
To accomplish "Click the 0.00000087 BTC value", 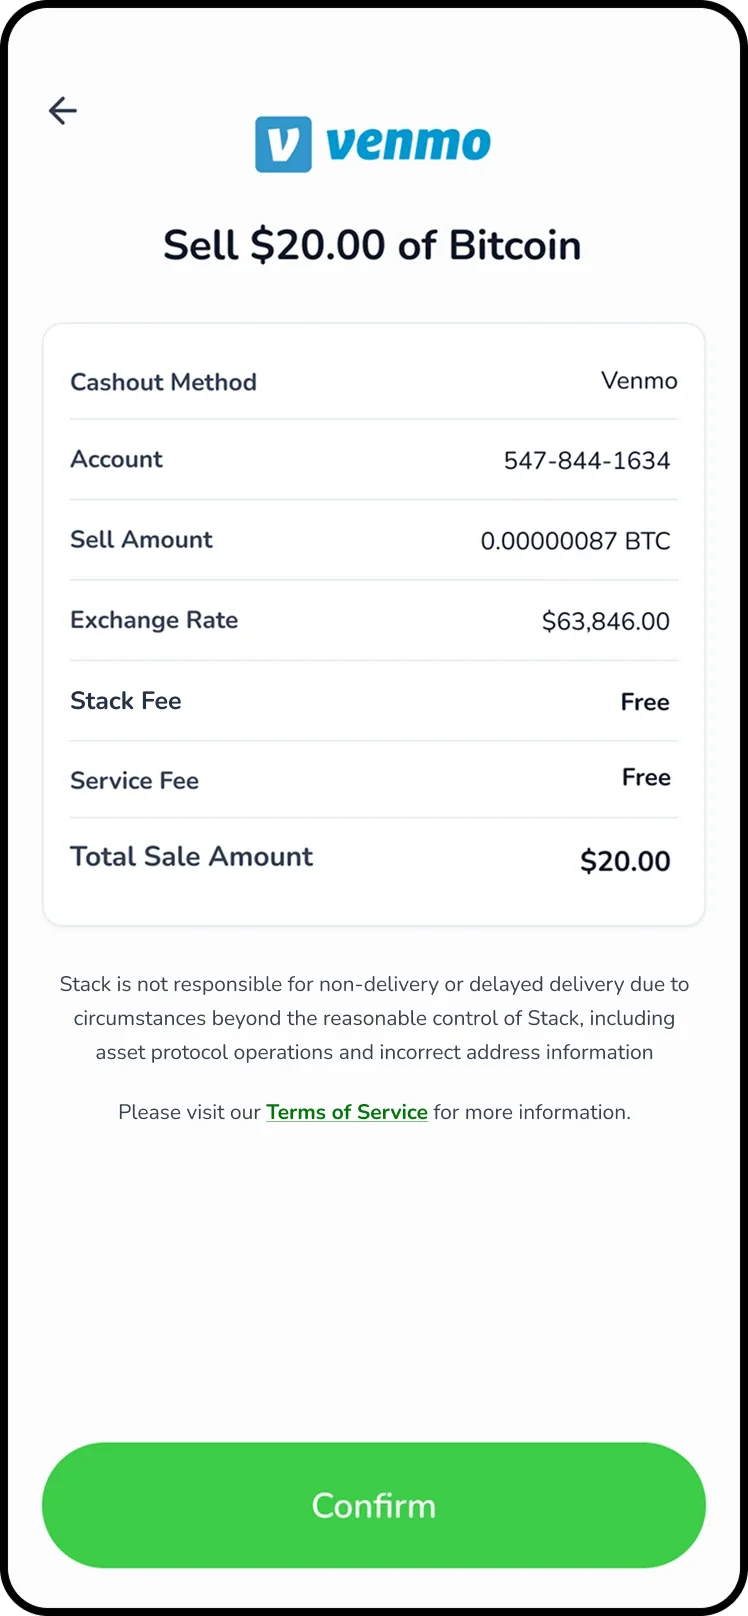I will [575, 541].
